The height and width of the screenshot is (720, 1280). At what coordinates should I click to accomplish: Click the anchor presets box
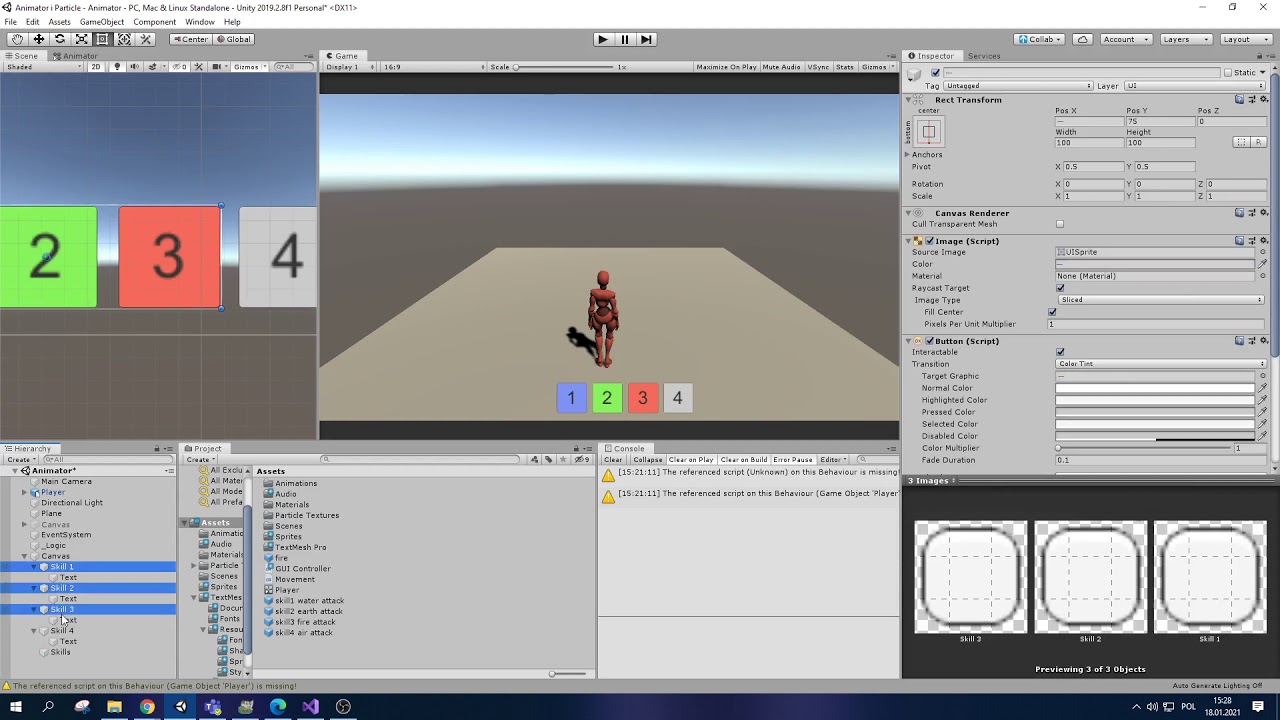click(x=929, y=132)
